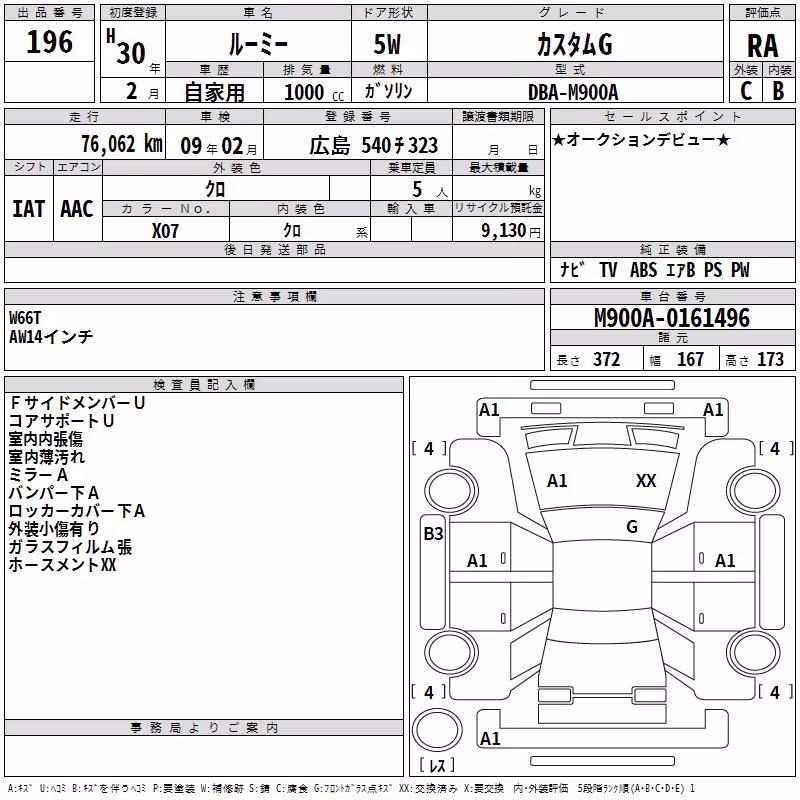
Task: Click the PS equipment entry
Action: pos(713,270)
